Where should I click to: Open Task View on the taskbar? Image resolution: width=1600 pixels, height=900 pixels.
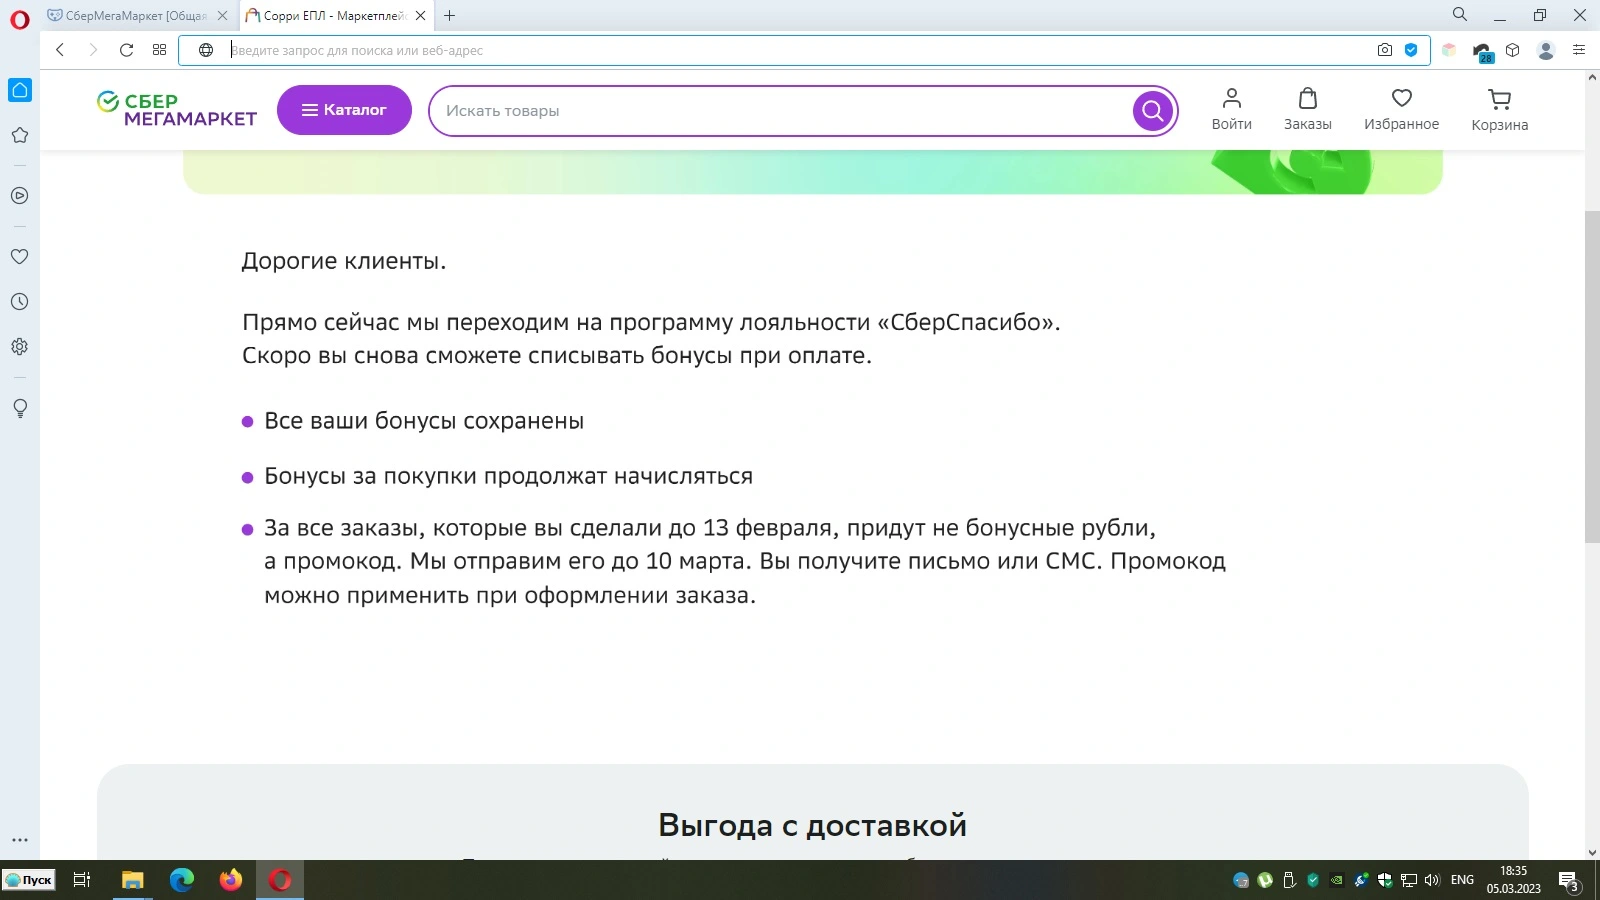click(82, 880)
